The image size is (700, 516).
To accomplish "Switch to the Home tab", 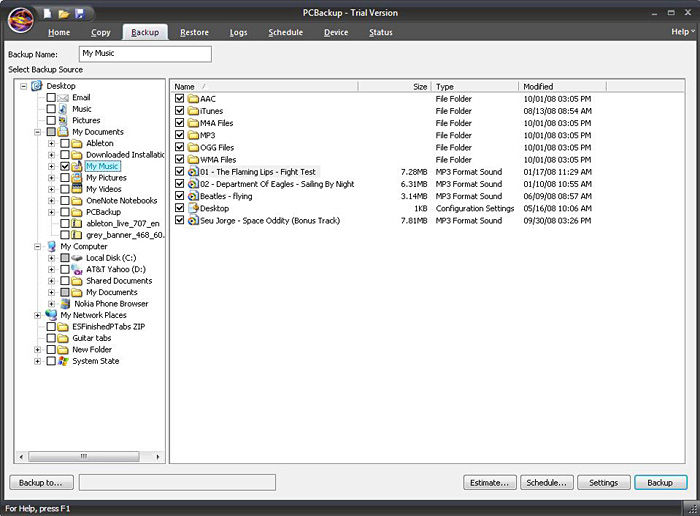I will [x=59, y=32].
